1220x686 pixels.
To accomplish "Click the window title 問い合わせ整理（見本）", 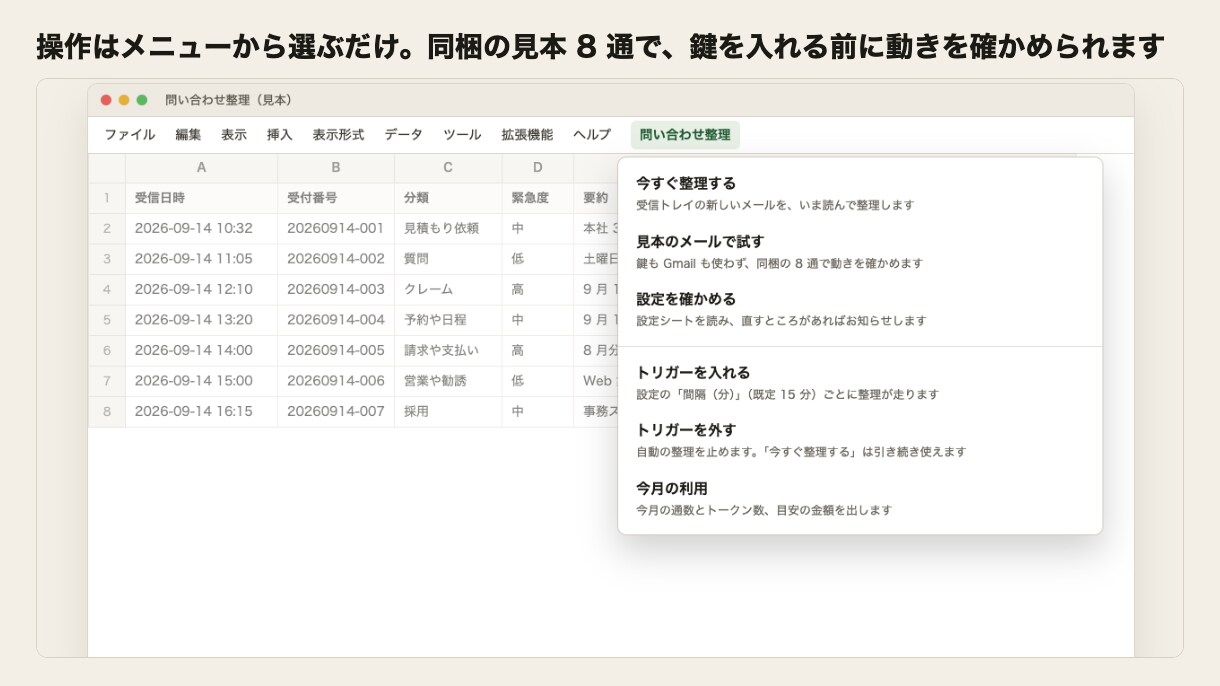I will tap(228, 100).
